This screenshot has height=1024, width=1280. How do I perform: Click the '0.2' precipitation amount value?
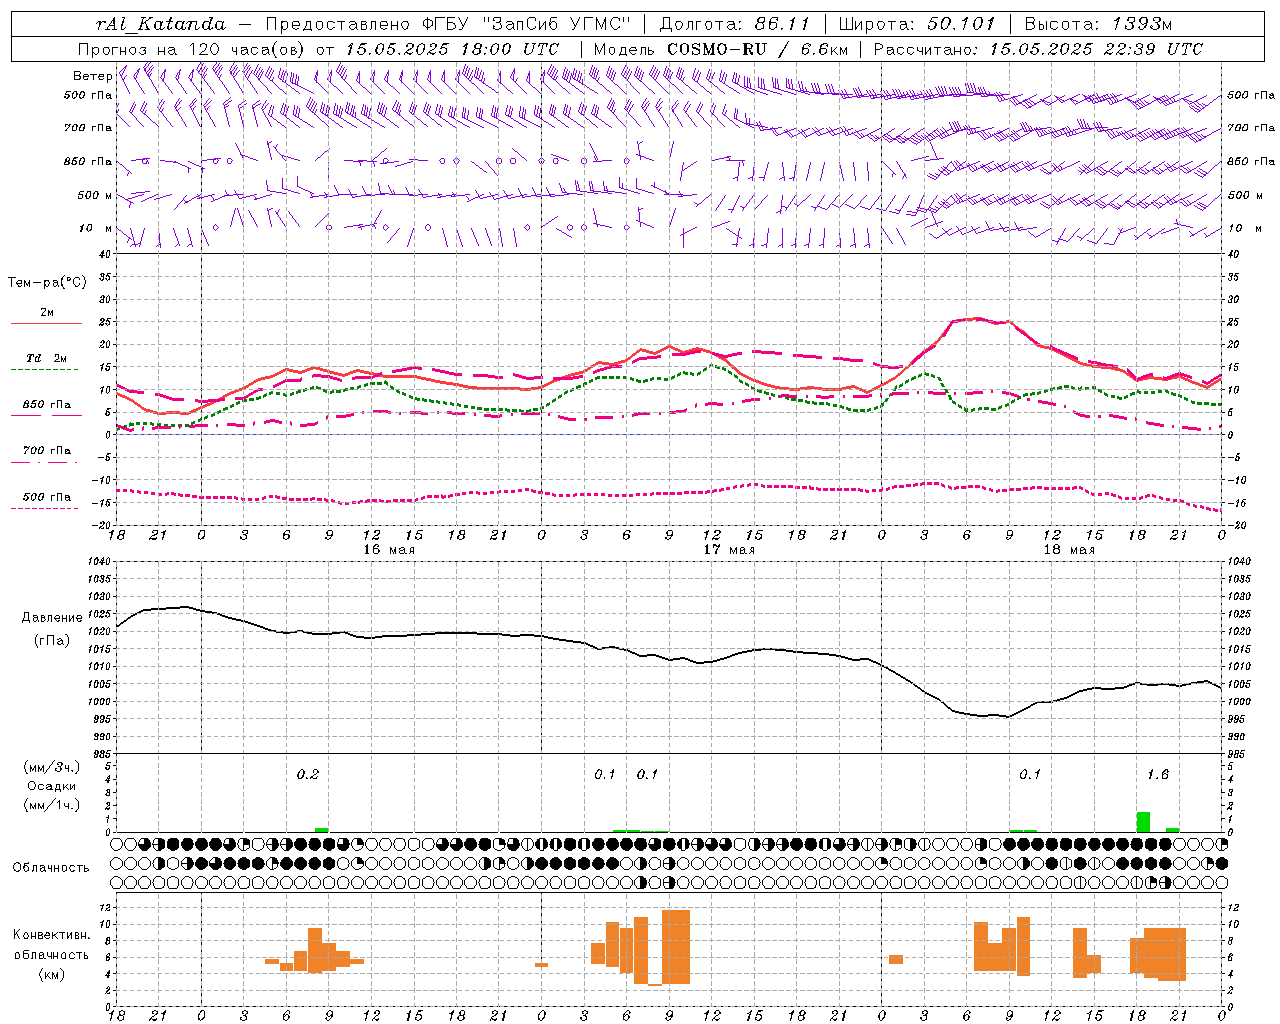(x=308, y=775)
